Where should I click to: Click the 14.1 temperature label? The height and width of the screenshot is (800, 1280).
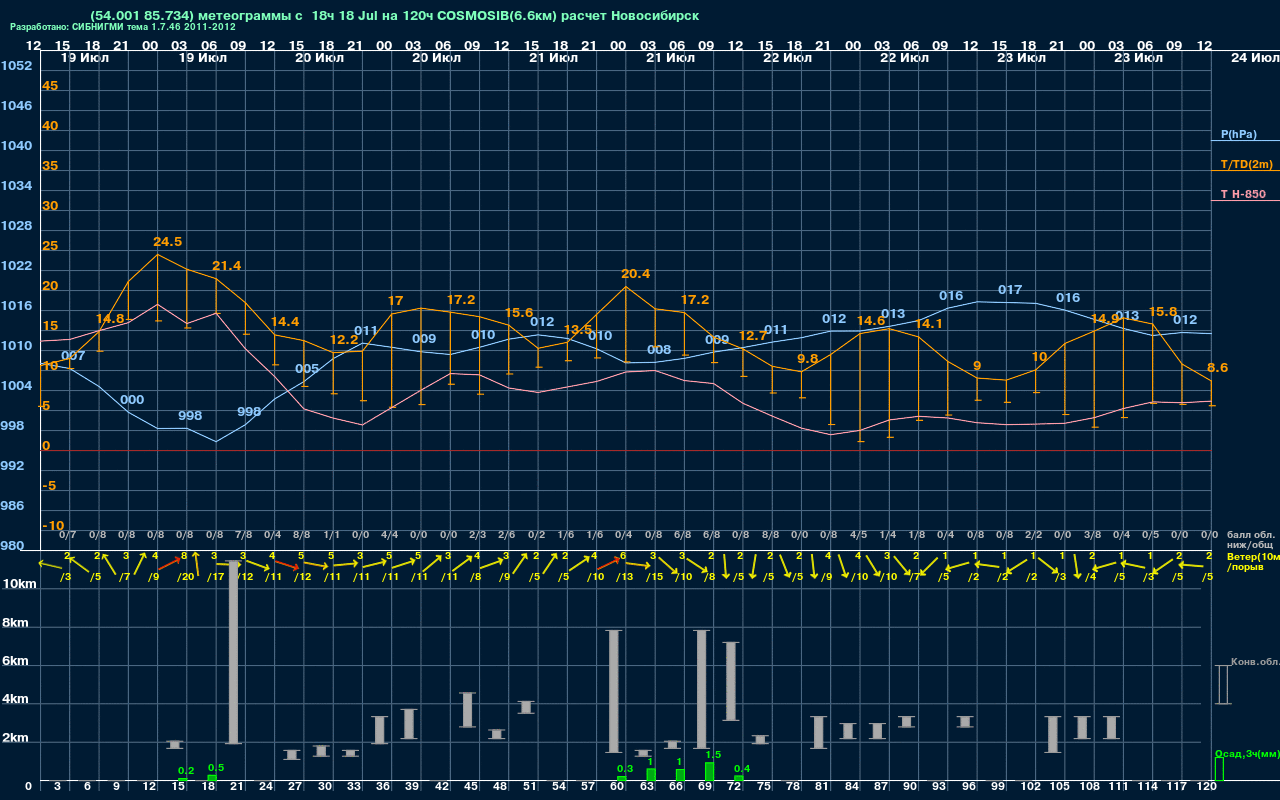929,324
